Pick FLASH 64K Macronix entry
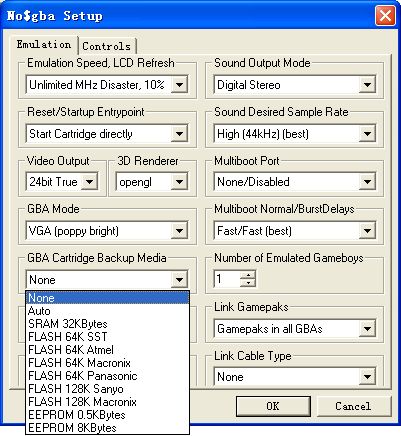Image resolution: width=401 pixels, height=436 pixels. click(x=107, y=363)
